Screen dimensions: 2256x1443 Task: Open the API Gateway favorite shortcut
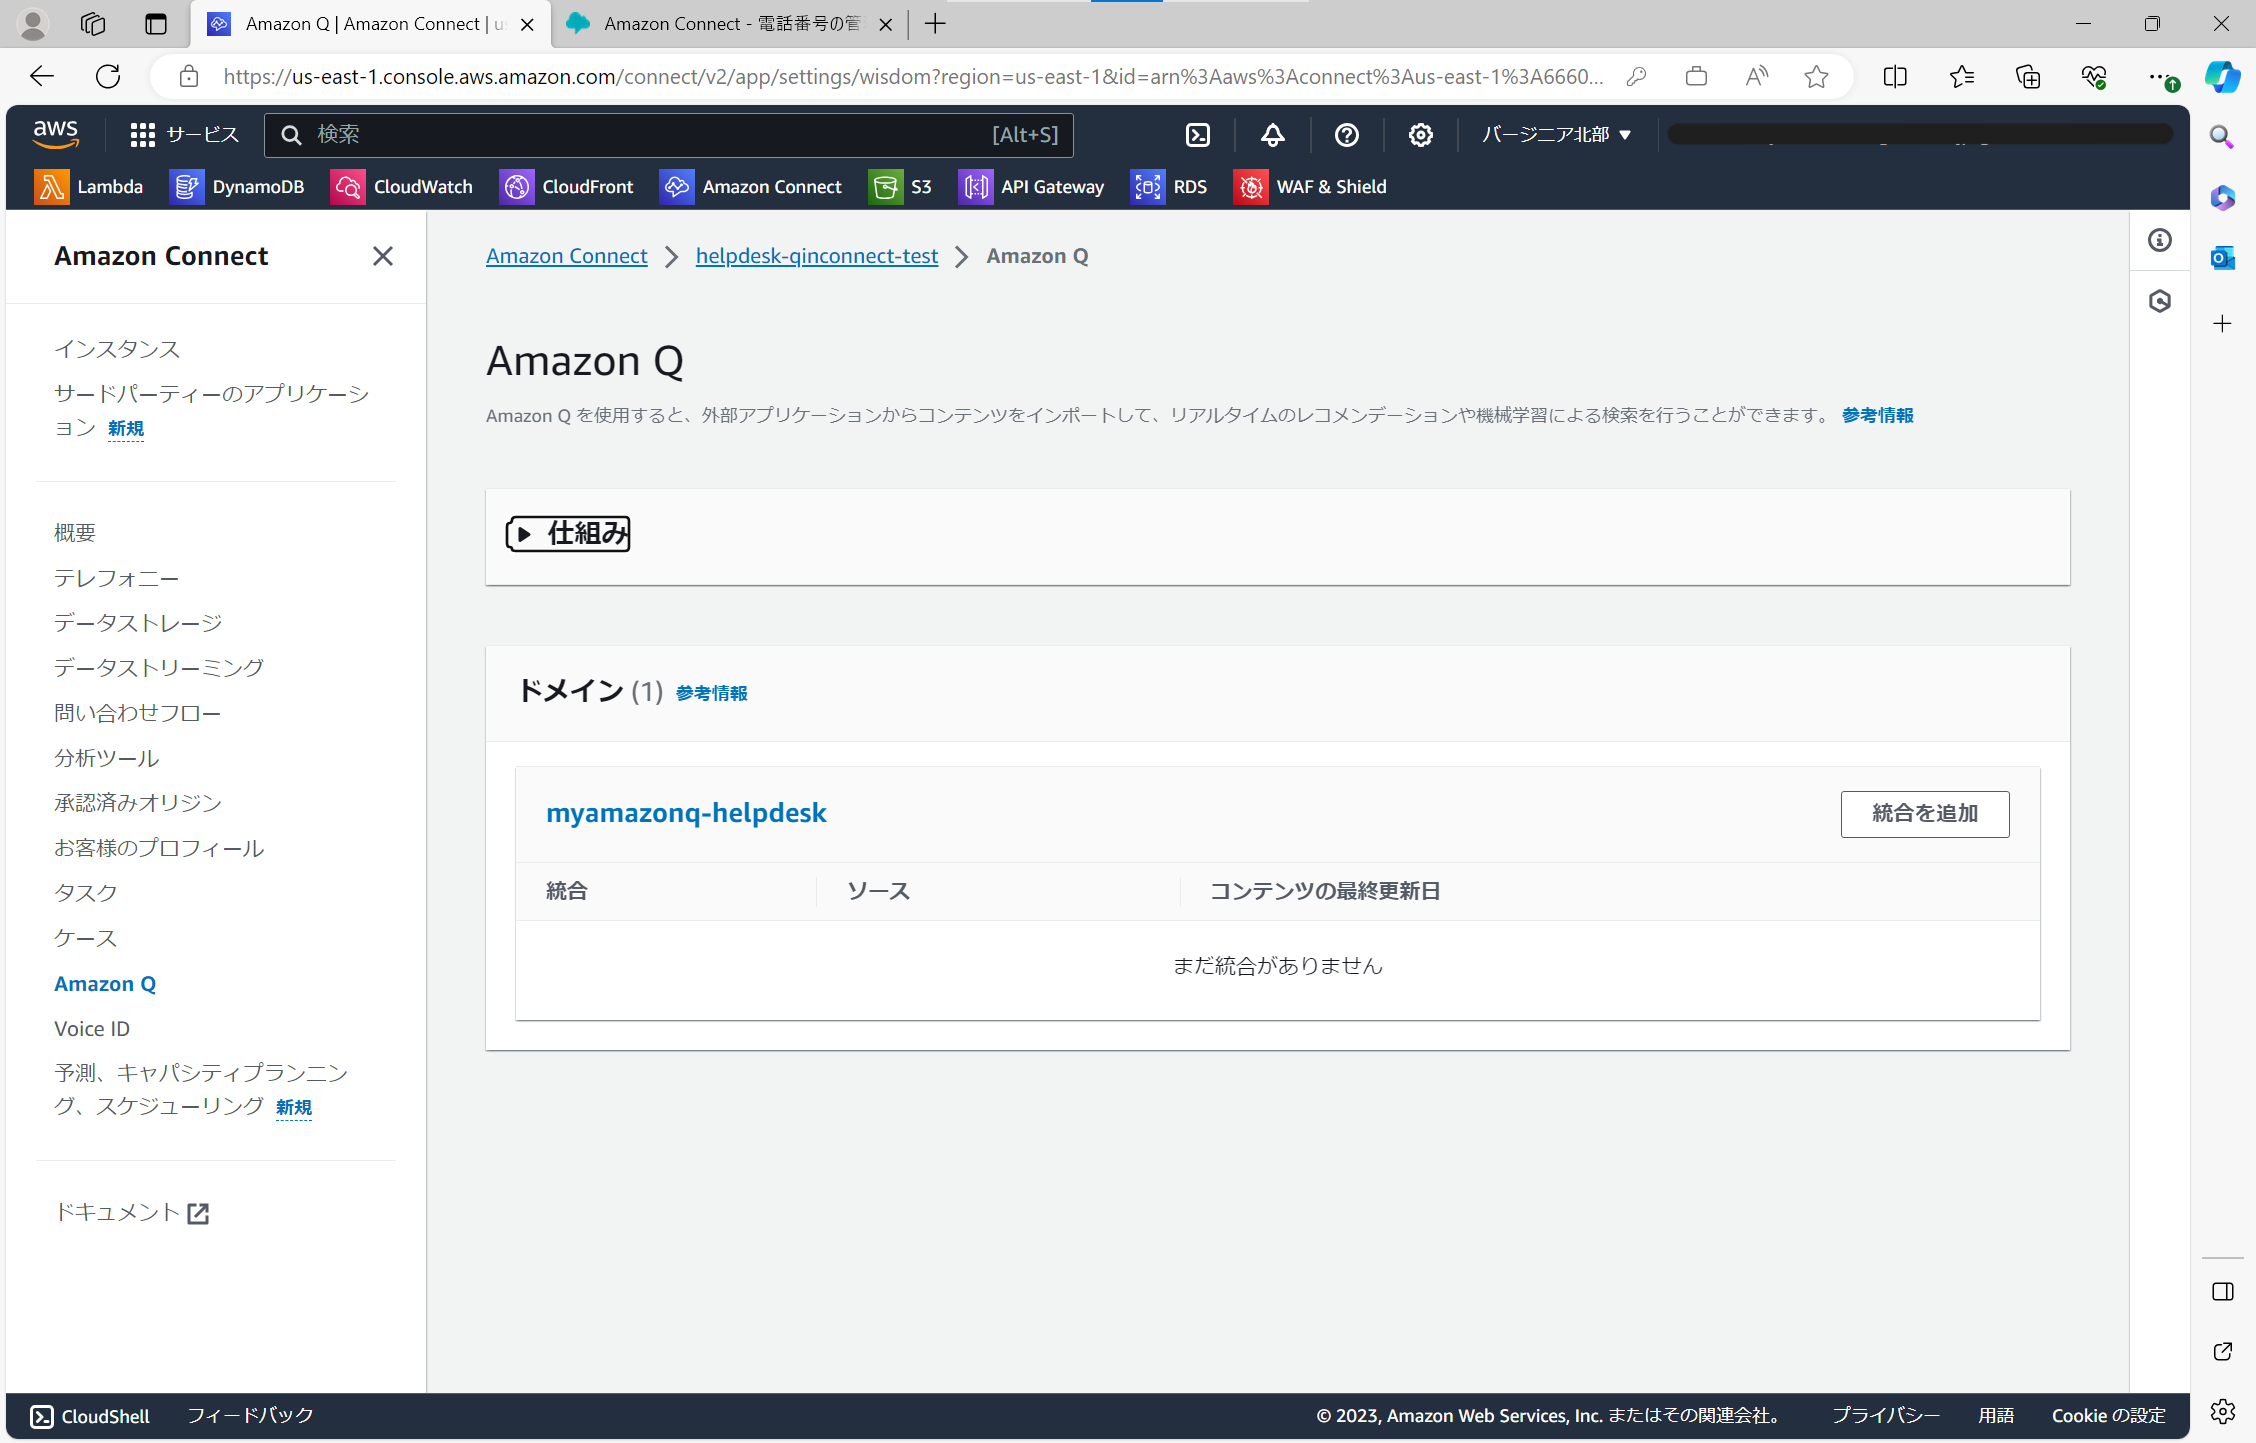(x=1031, y=187)
